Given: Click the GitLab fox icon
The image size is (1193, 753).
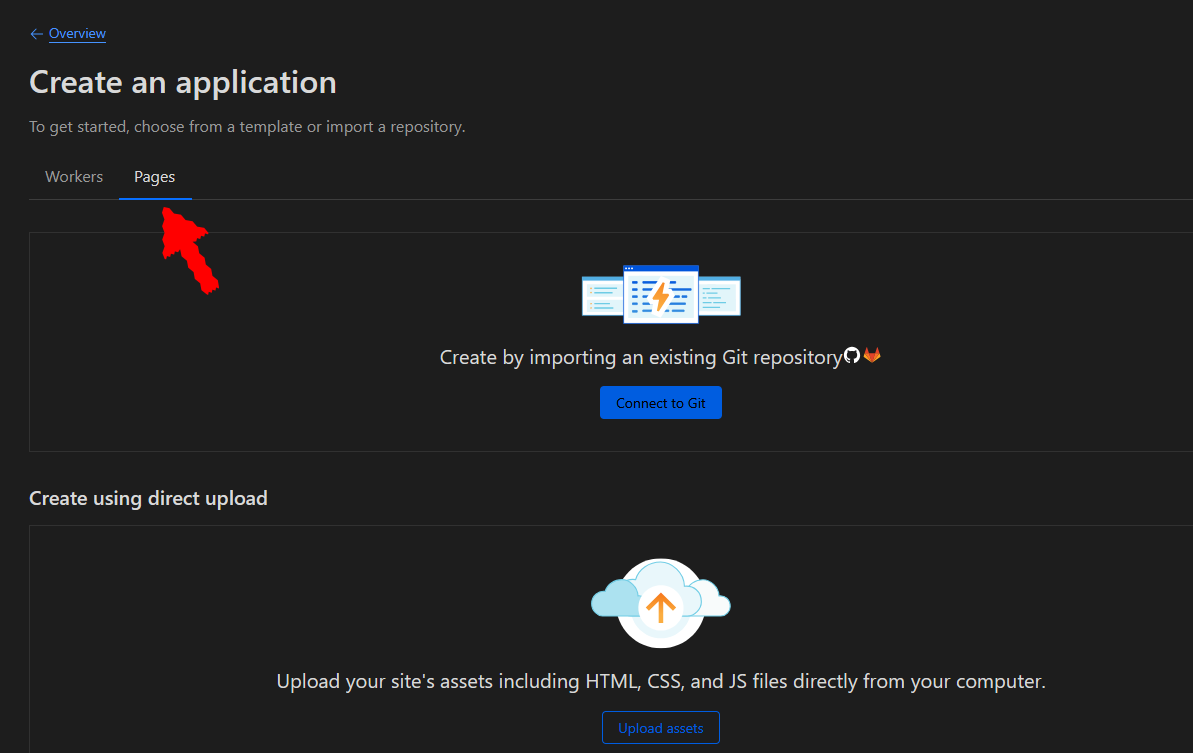Looking at the screenshot, I should tap(872, 355).
